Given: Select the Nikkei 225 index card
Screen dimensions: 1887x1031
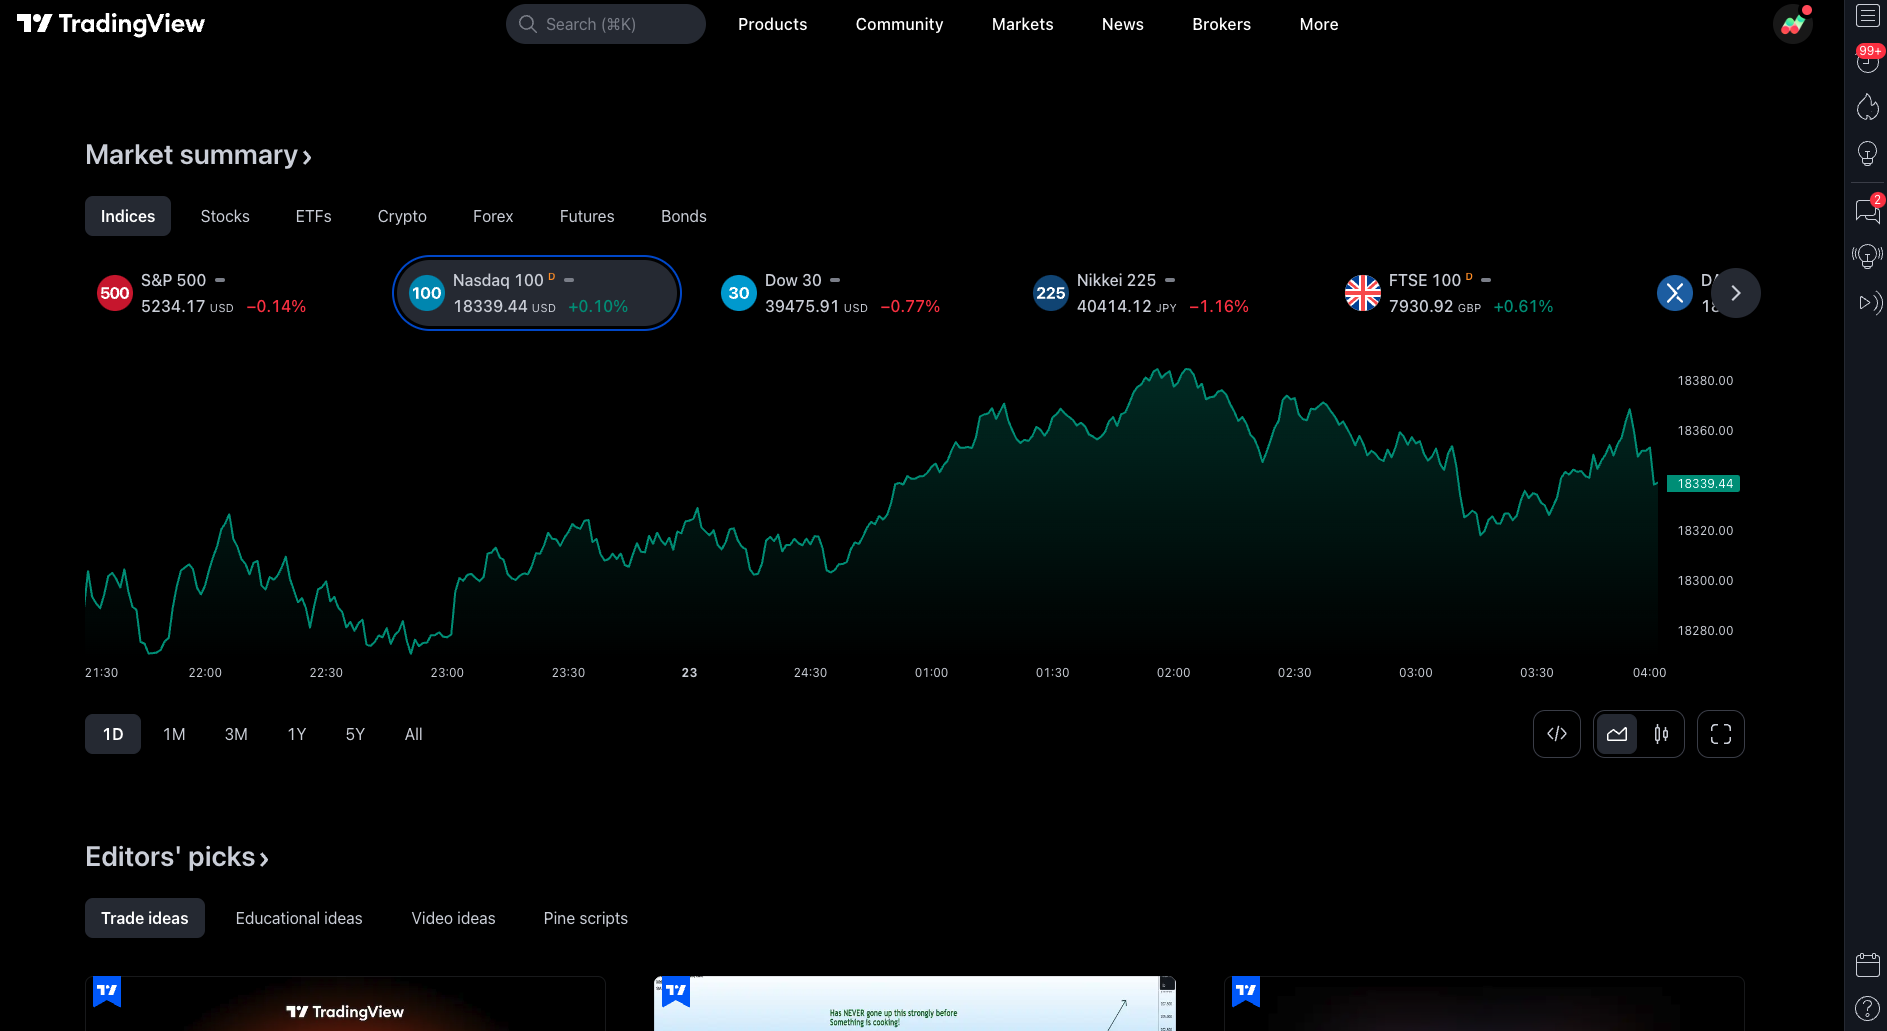Looking at the screenshot, I should [x=1161, y=293].
